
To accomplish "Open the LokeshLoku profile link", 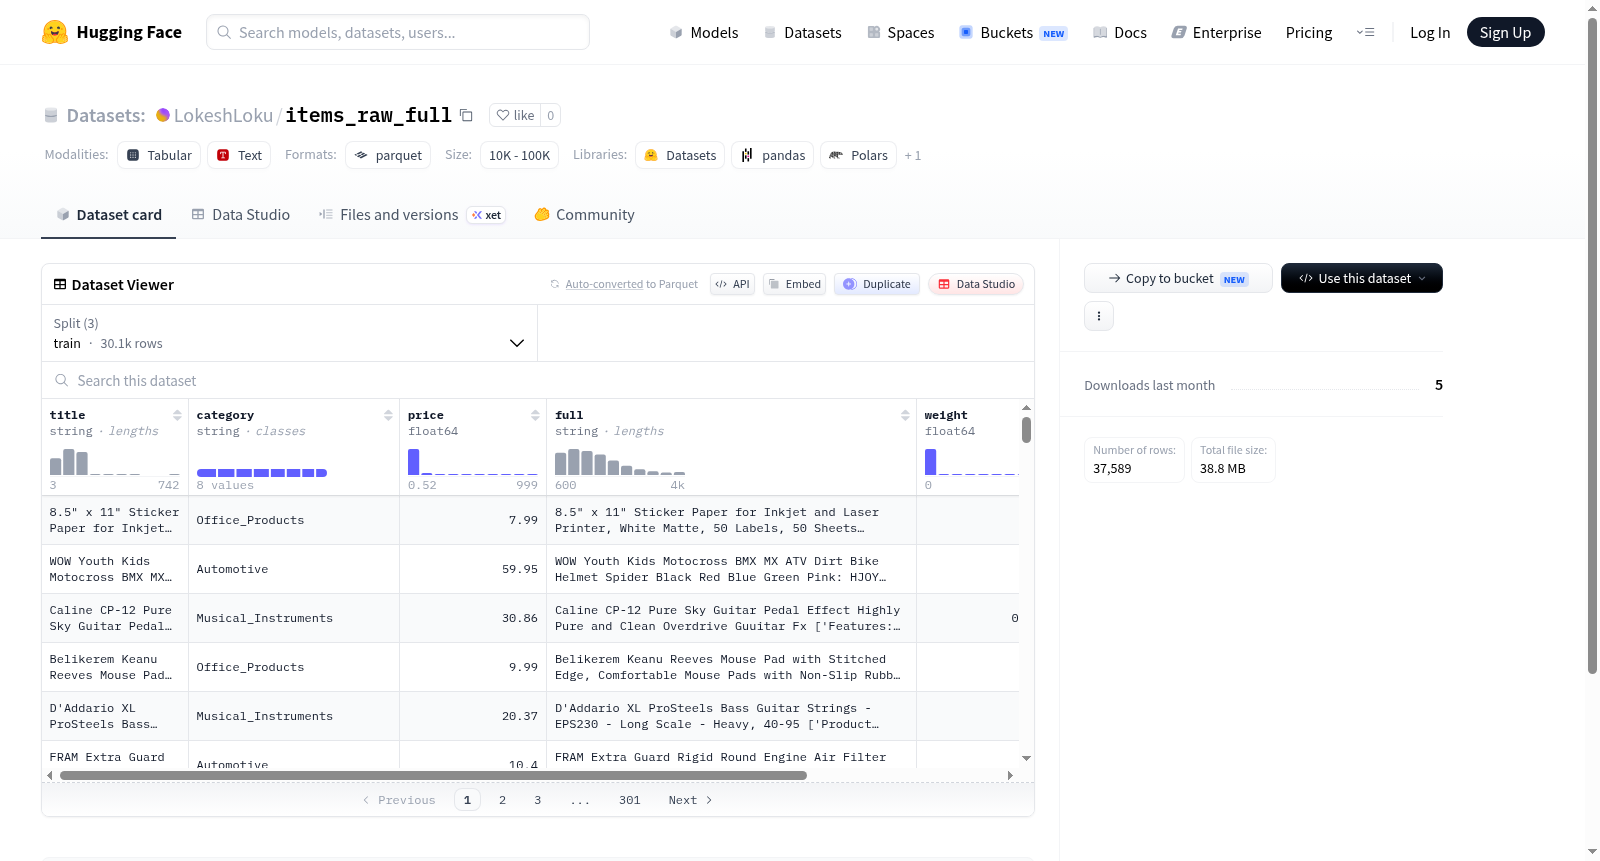I will click(223, 115).
